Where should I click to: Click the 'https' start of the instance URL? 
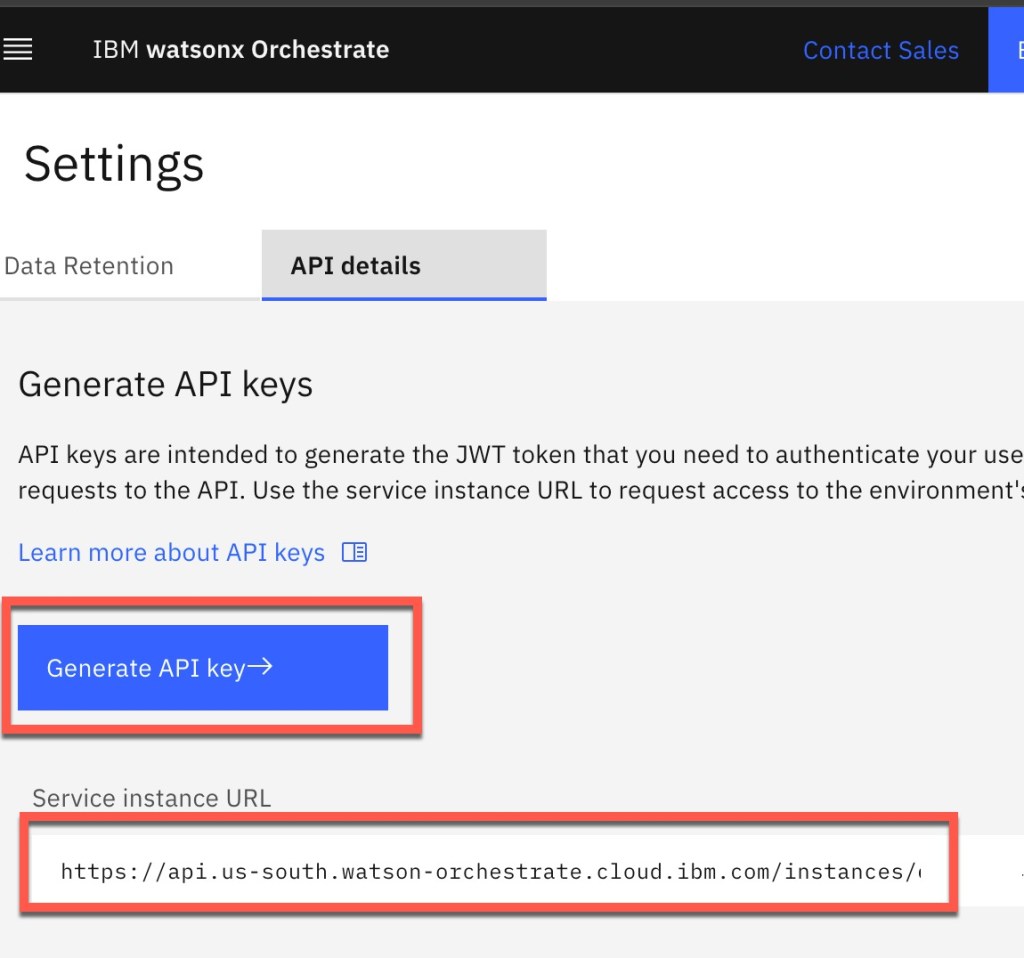click(85, 872)
